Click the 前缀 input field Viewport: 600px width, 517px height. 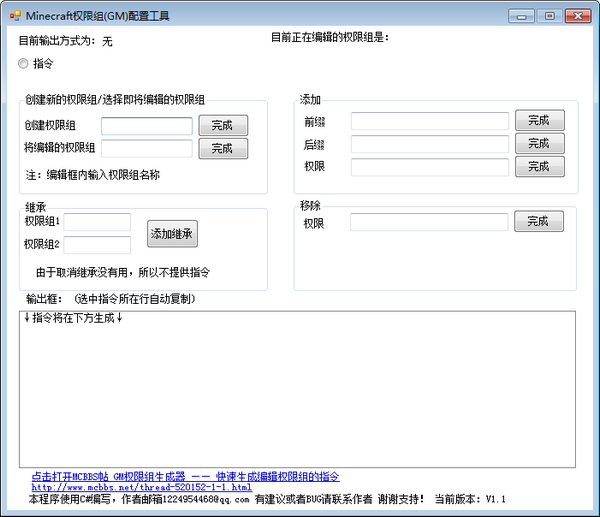coord(430,121)
